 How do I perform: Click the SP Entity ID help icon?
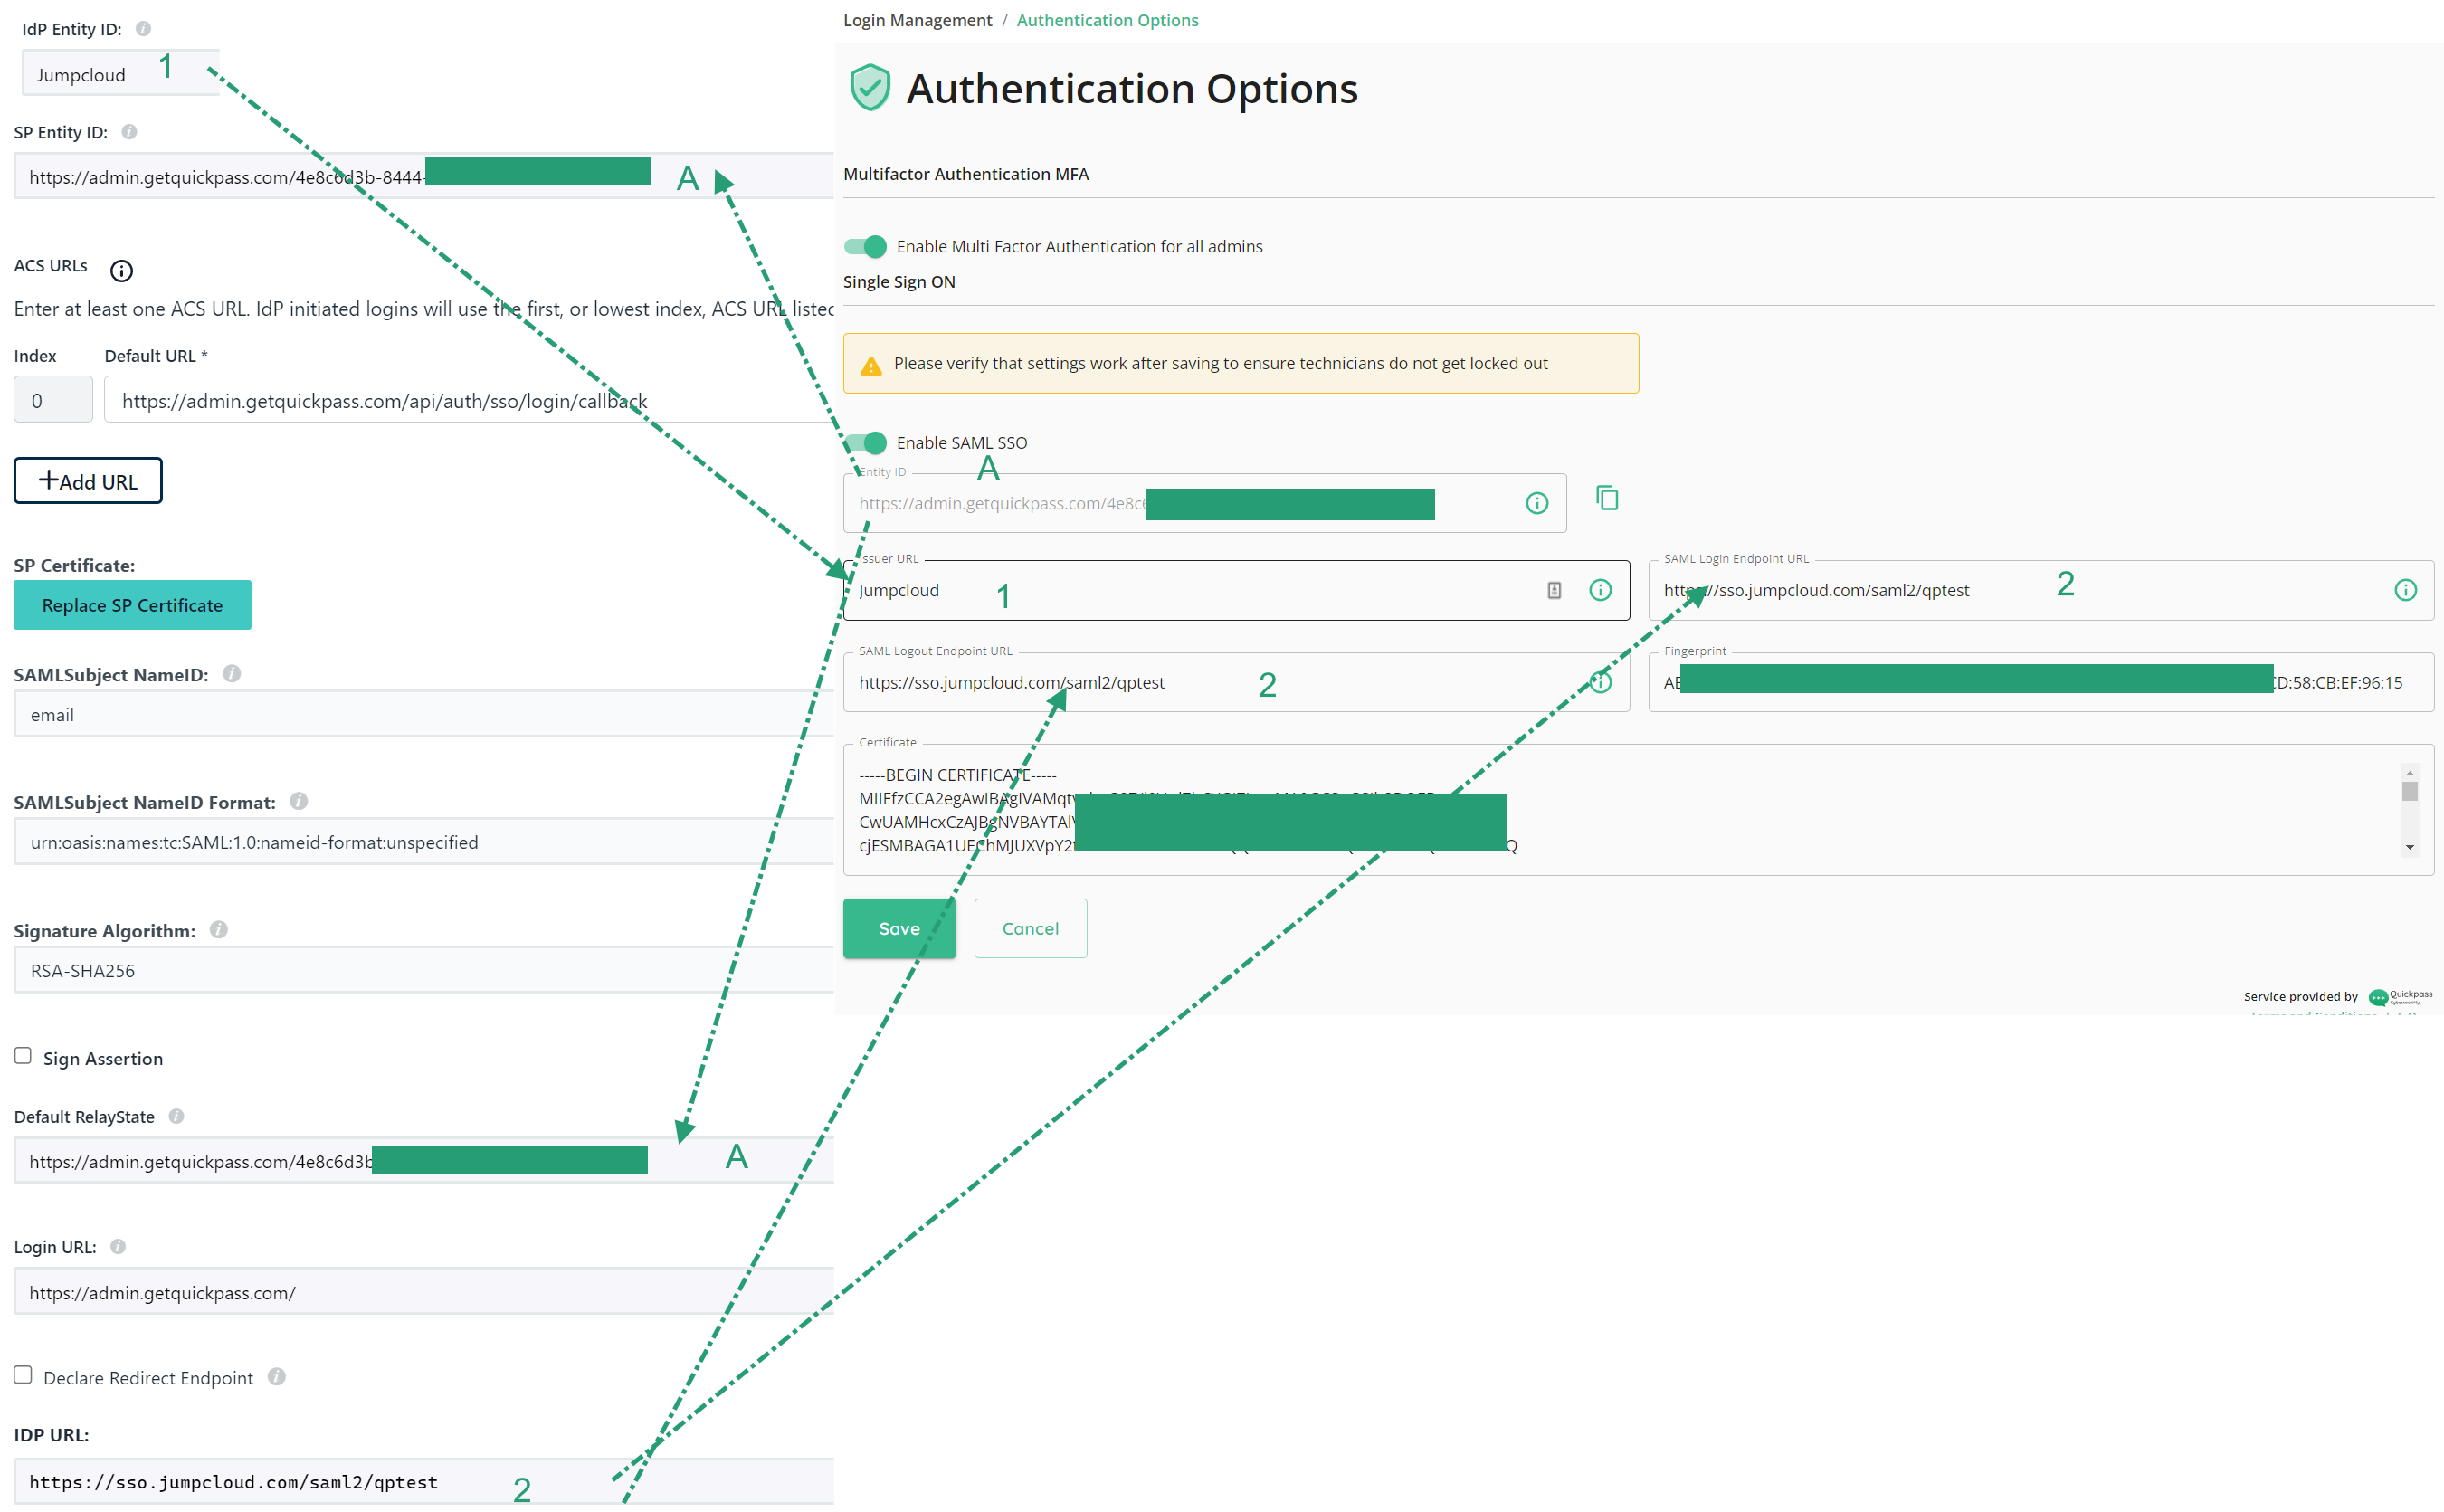129,132
